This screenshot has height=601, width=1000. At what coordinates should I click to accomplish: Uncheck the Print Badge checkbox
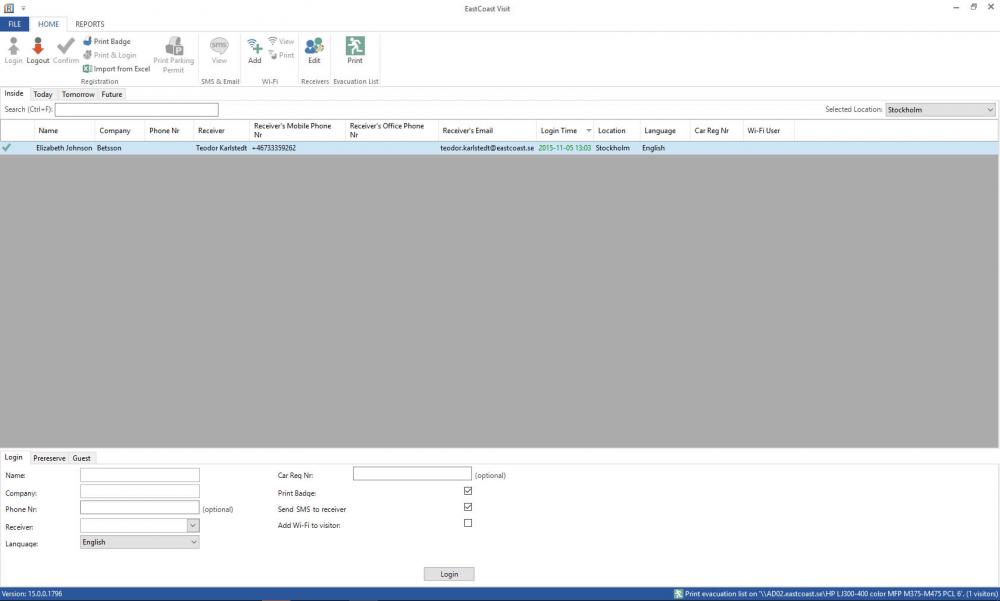point(468,491)
